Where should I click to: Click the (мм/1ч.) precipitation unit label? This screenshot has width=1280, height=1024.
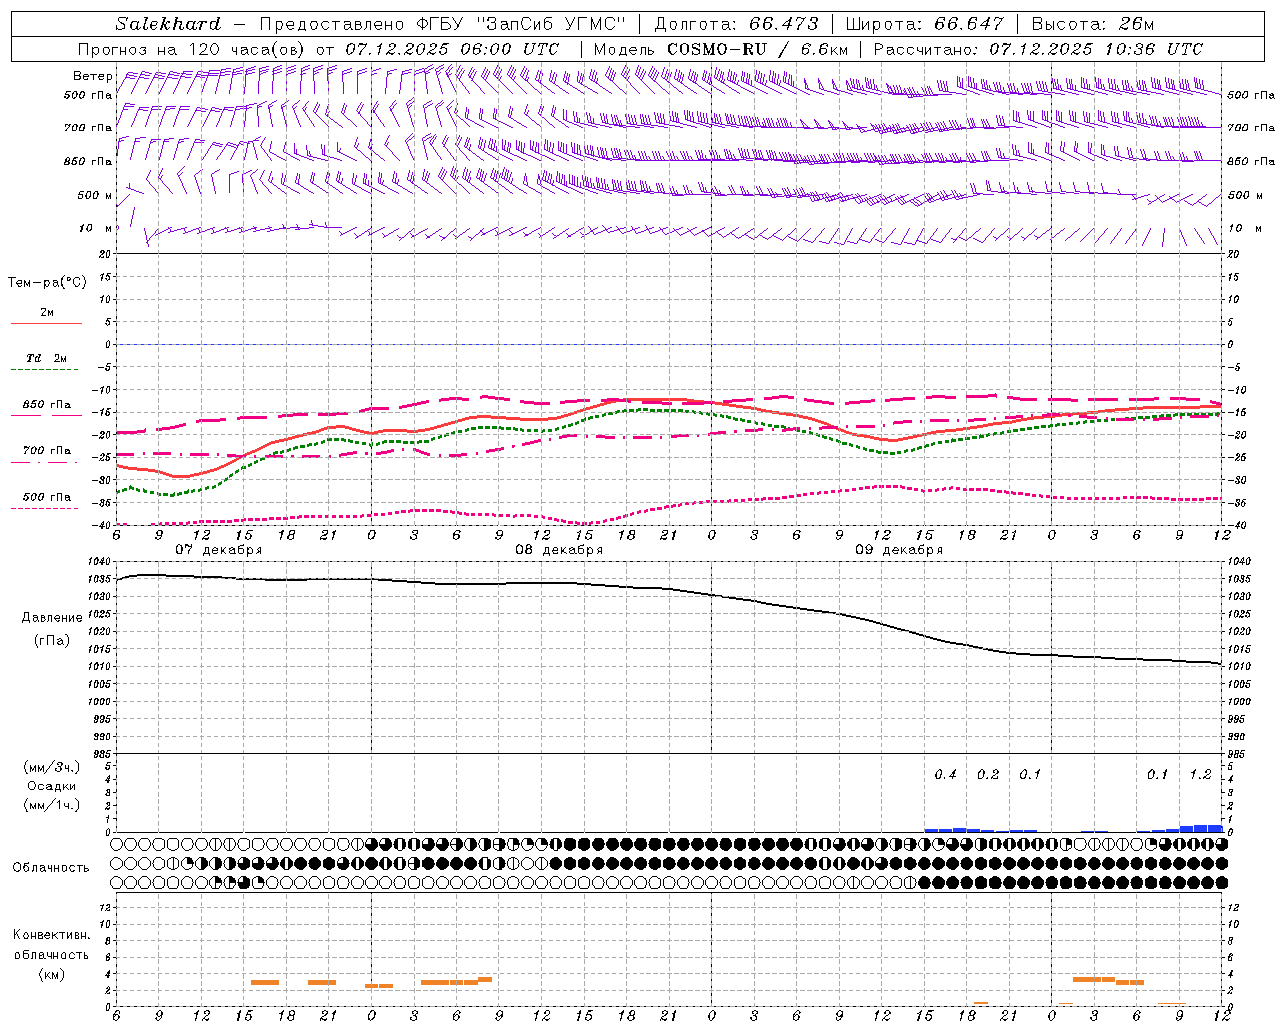(x=51, y=805)
